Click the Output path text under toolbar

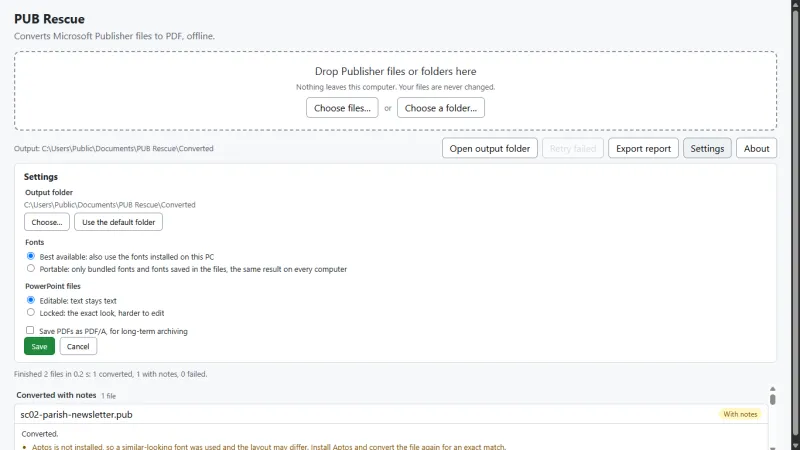114,148
